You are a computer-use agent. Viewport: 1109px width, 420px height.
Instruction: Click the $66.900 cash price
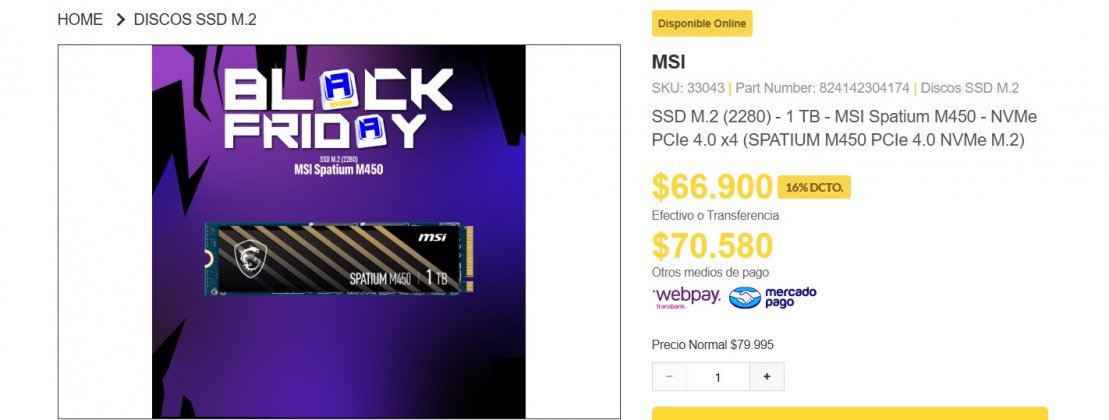[x=712, y=187]
